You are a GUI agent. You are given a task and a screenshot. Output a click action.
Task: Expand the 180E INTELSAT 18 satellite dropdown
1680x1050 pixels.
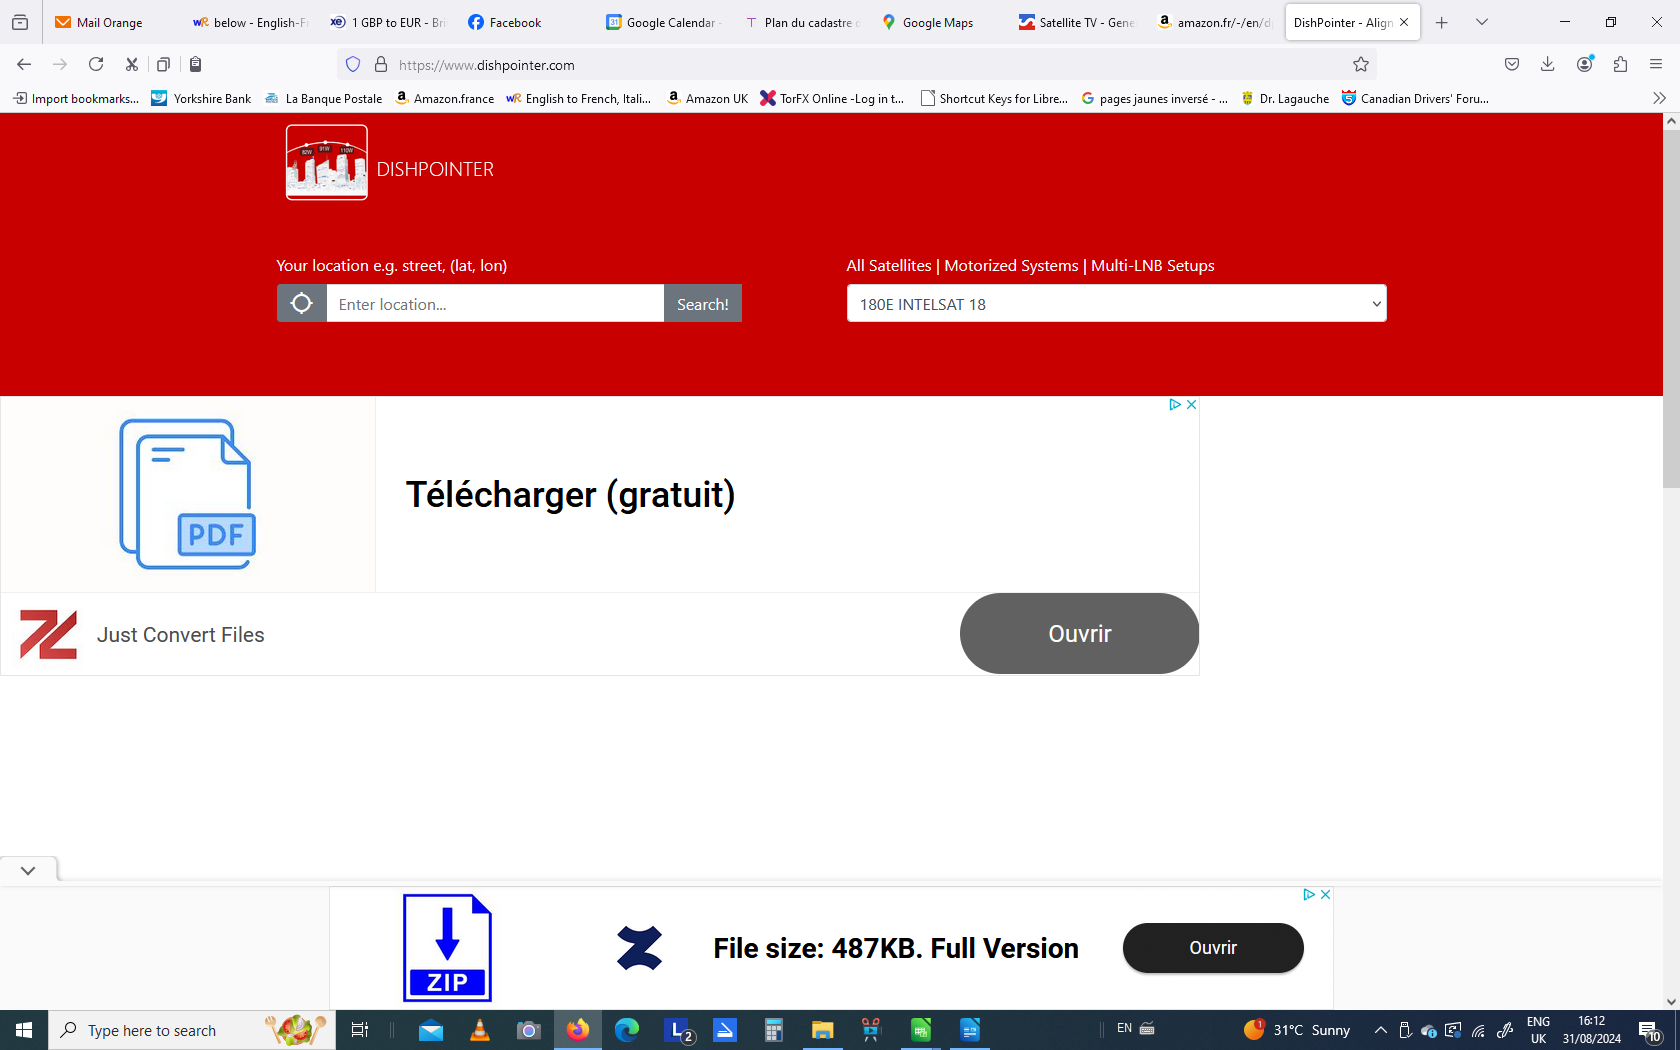[1116, 304]
